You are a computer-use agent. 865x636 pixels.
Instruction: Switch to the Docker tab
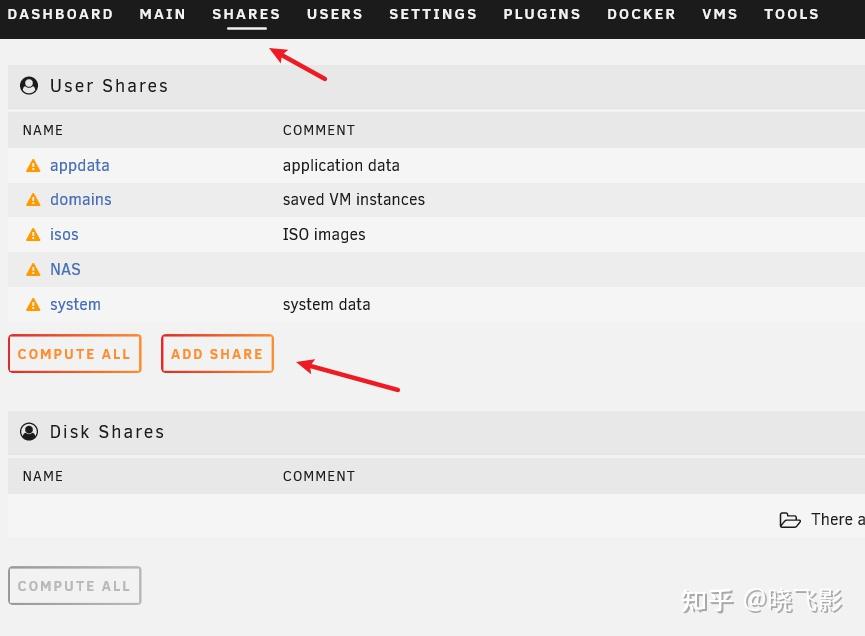click(x=642, y=14)
